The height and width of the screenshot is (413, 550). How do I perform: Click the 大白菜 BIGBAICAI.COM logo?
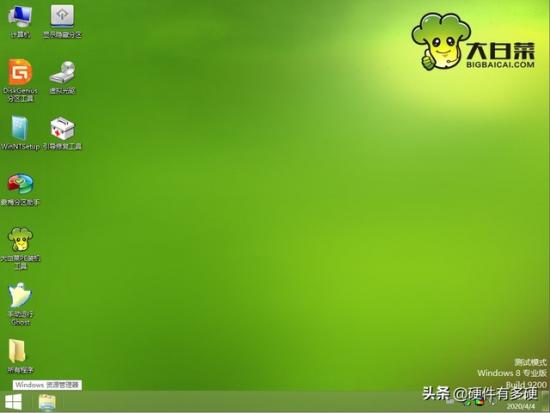(473, 41)
